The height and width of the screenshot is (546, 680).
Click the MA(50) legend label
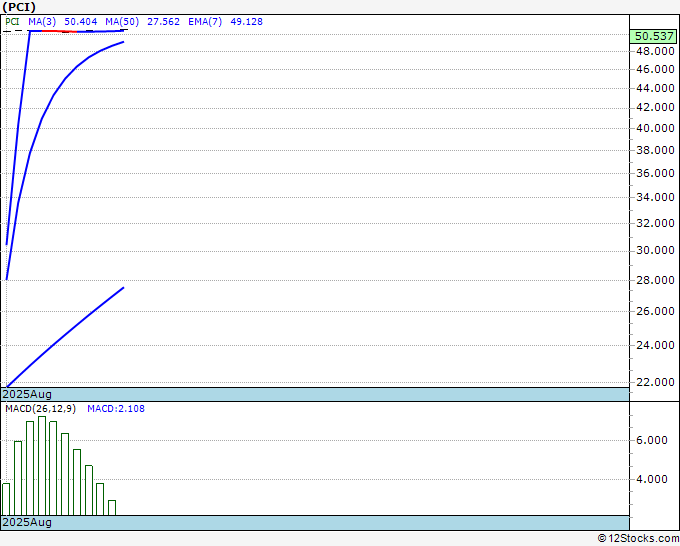(x=122, y=22)
